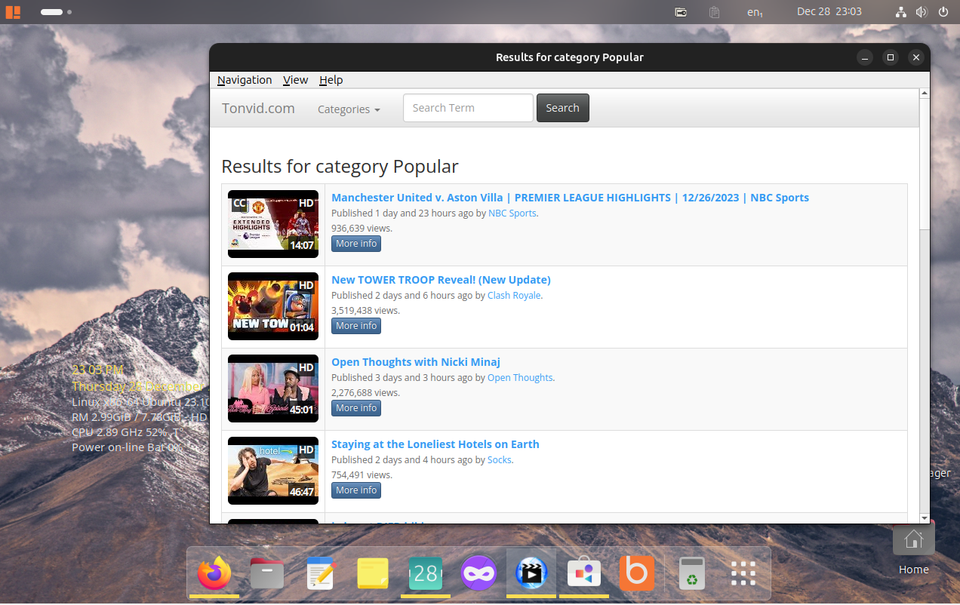Open the trash icon in dock

[691, 573]
